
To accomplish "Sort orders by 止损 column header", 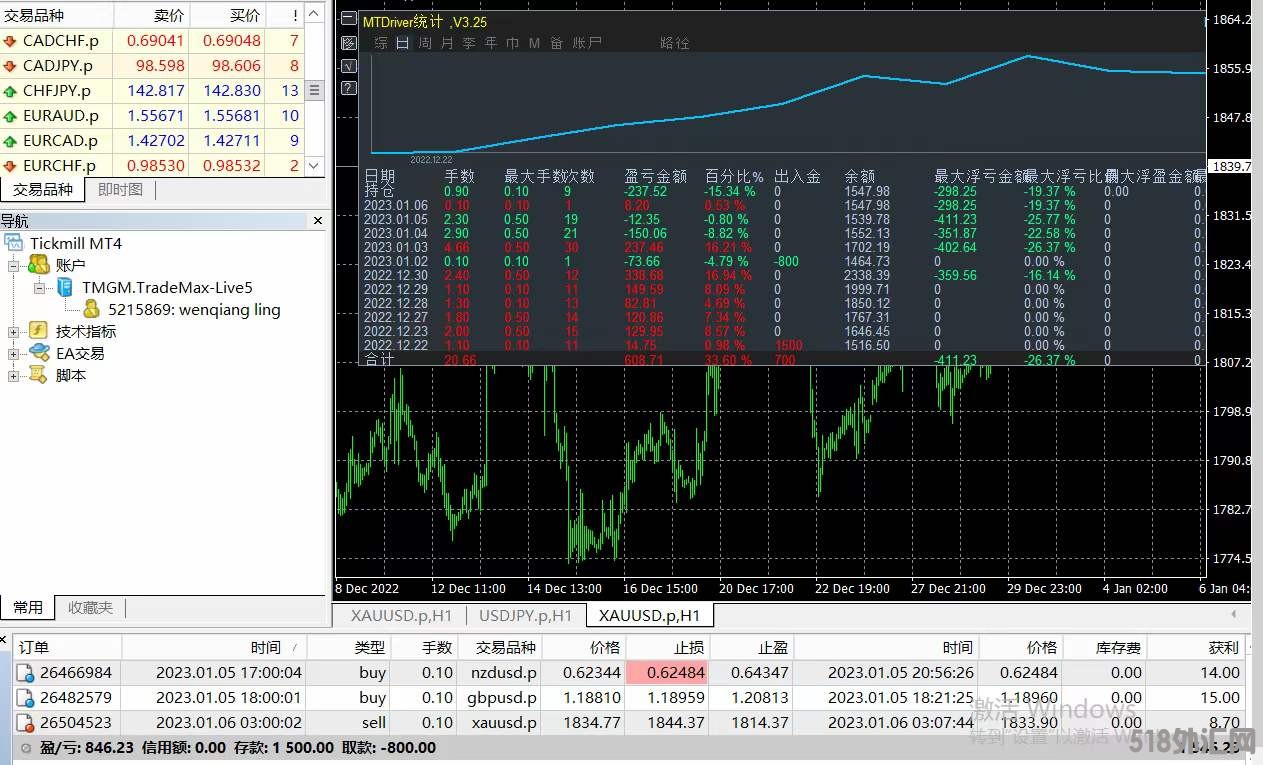I will [x=667, y=647].
